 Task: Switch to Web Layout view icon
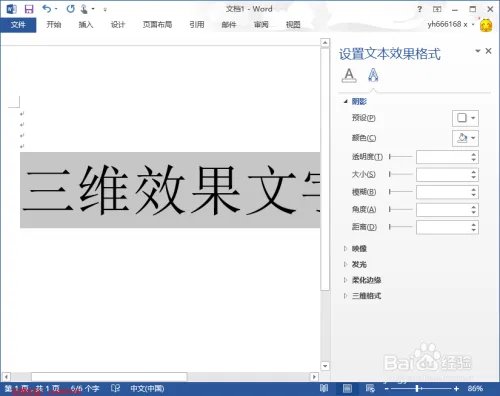tap(370, 388)
